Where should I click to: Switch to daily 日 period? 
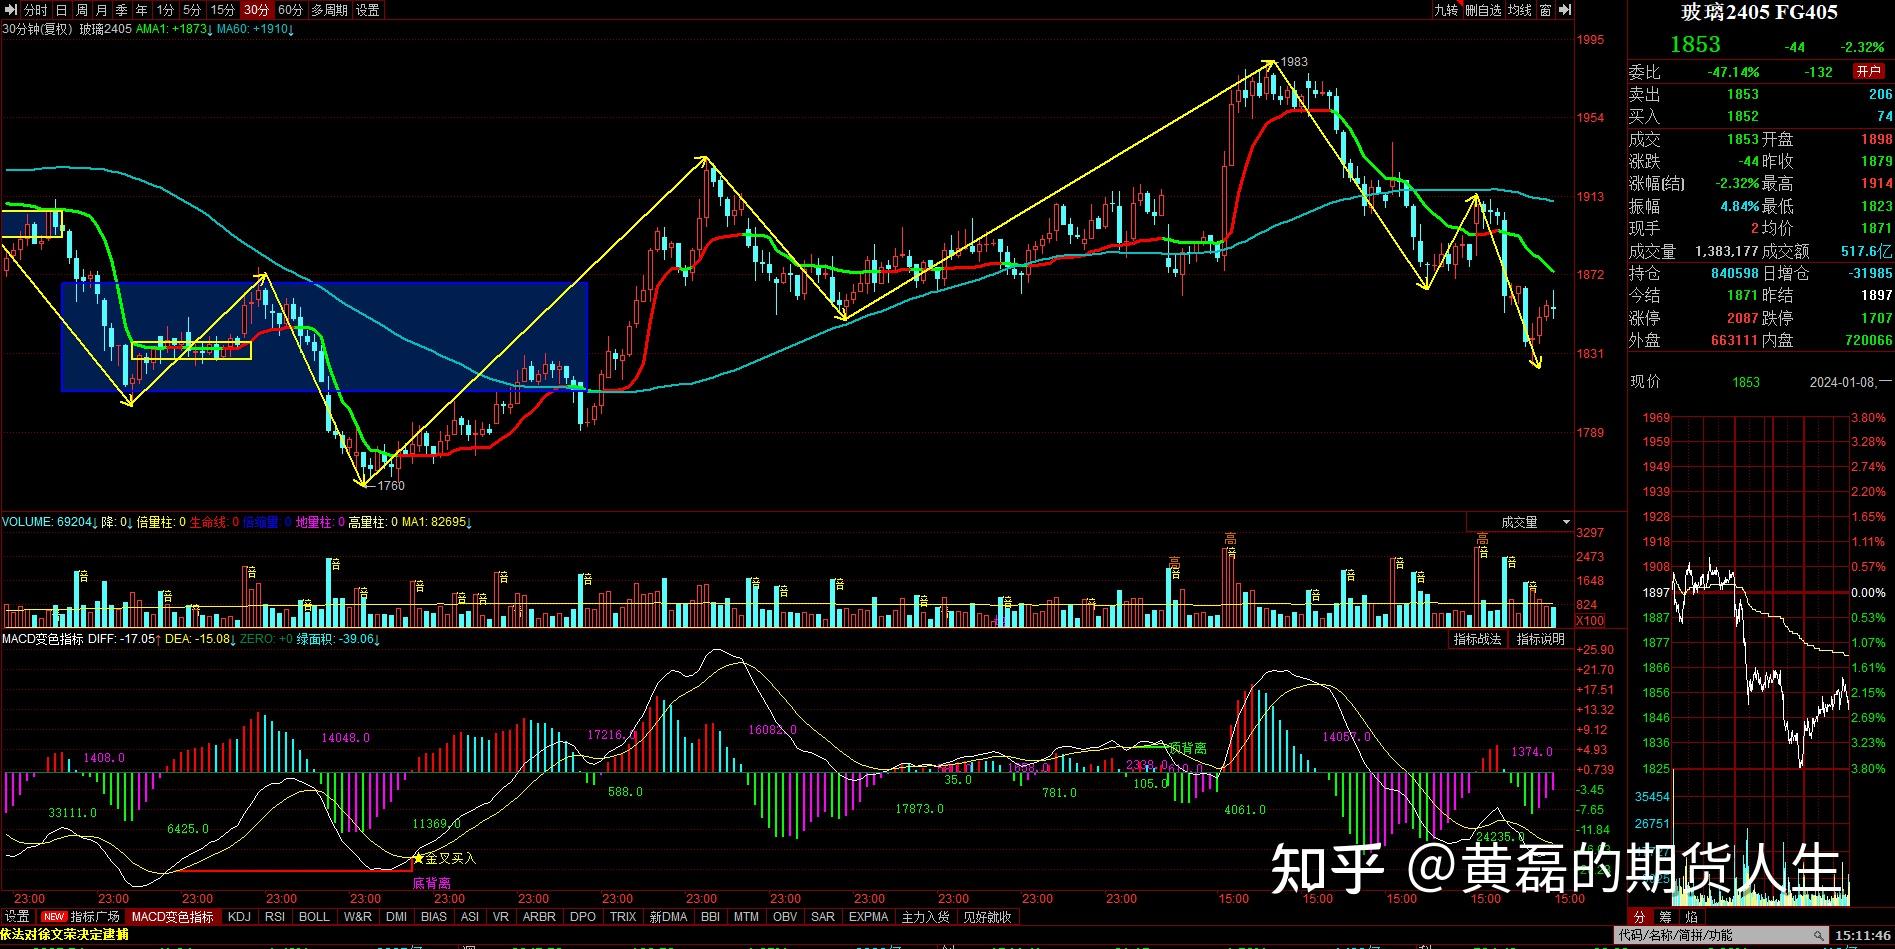[62, 10]
